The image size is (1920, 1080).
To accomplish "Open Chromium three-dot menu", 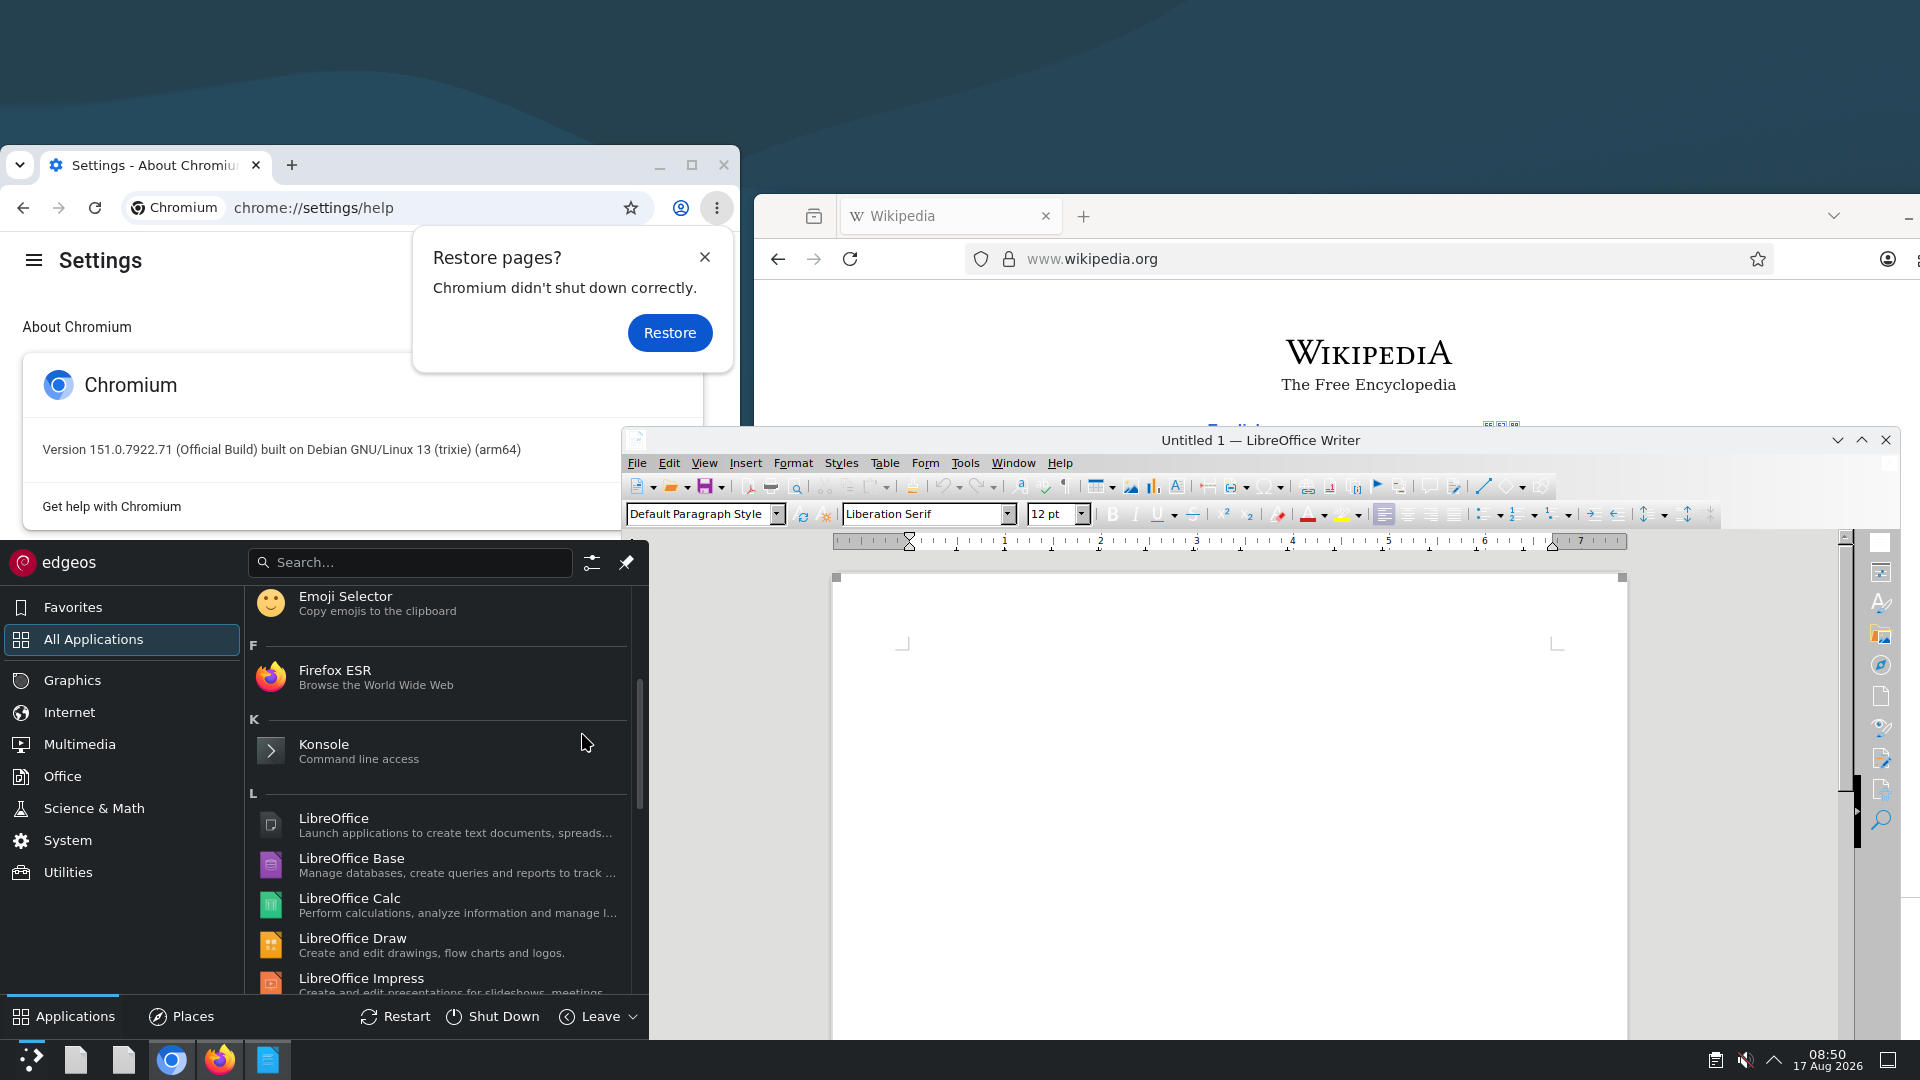I will tap(717, 208).
